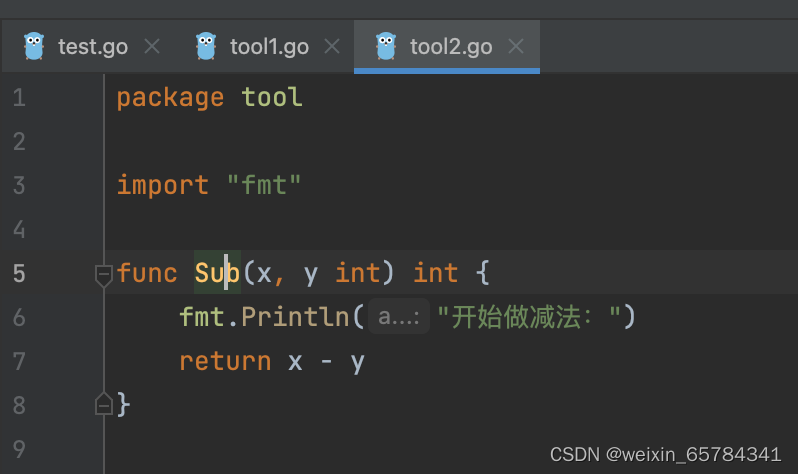Click the "fmt" import string

pos(264,185)
